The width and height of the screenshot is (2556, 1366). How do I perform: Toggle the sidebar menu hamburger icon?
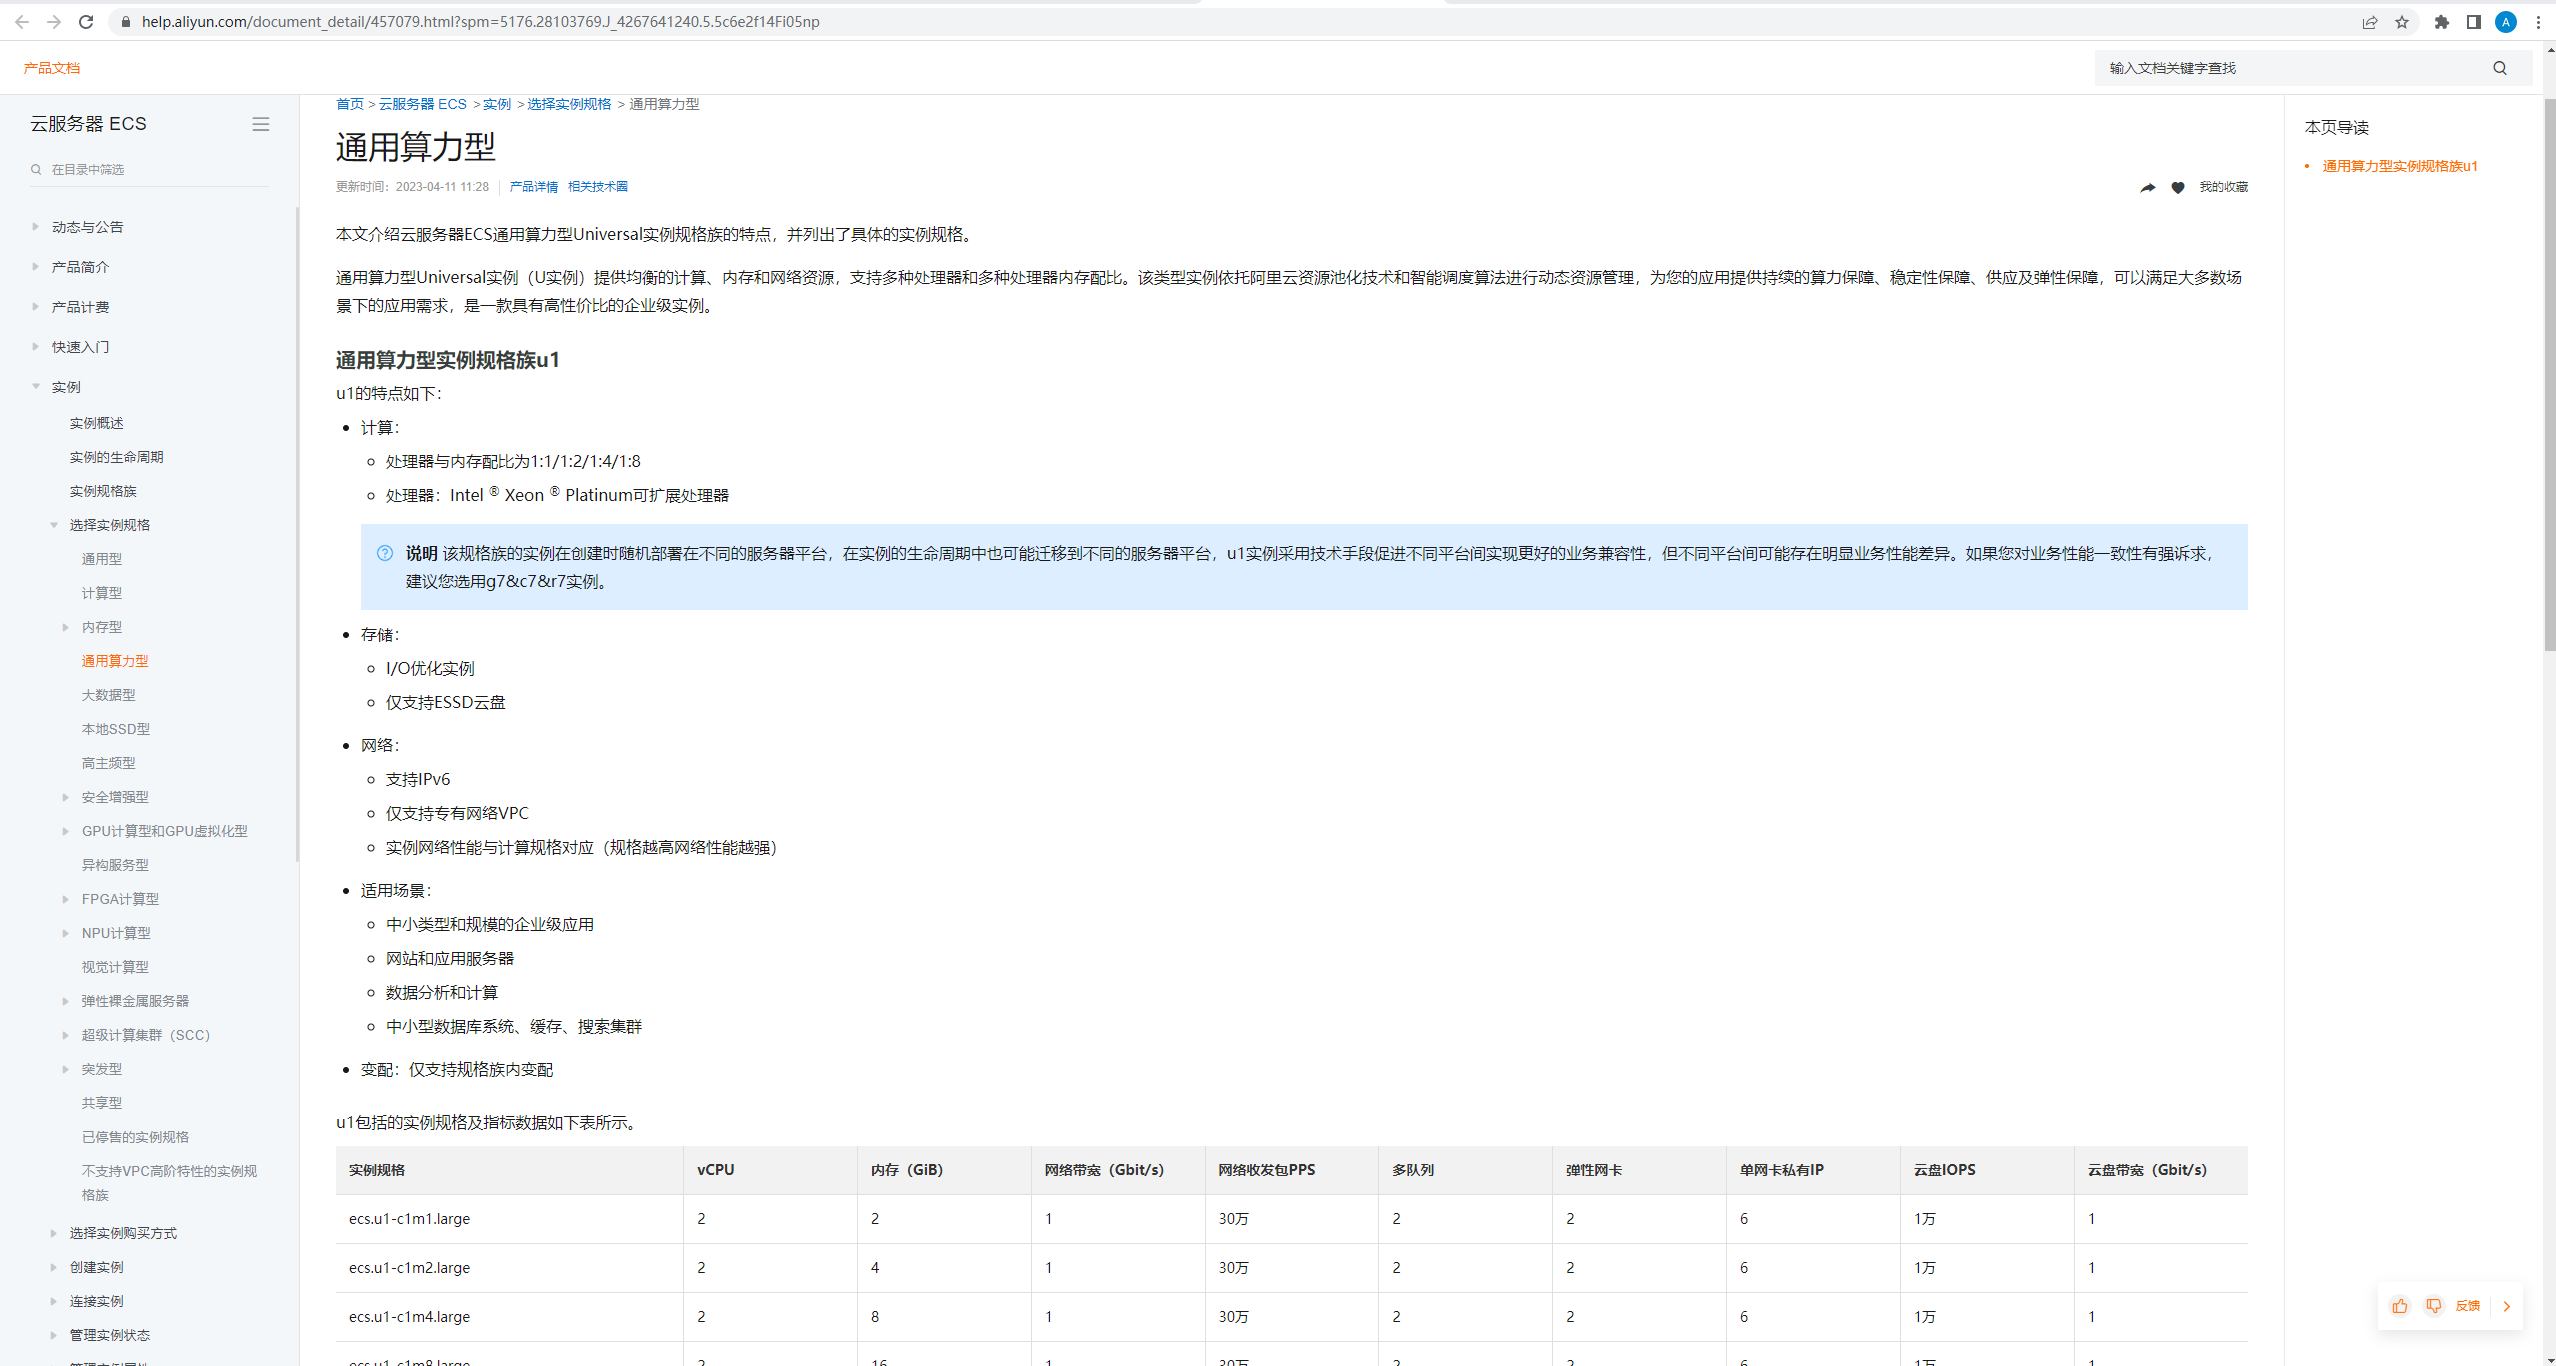pyautogui.click(x=260, y=124)
